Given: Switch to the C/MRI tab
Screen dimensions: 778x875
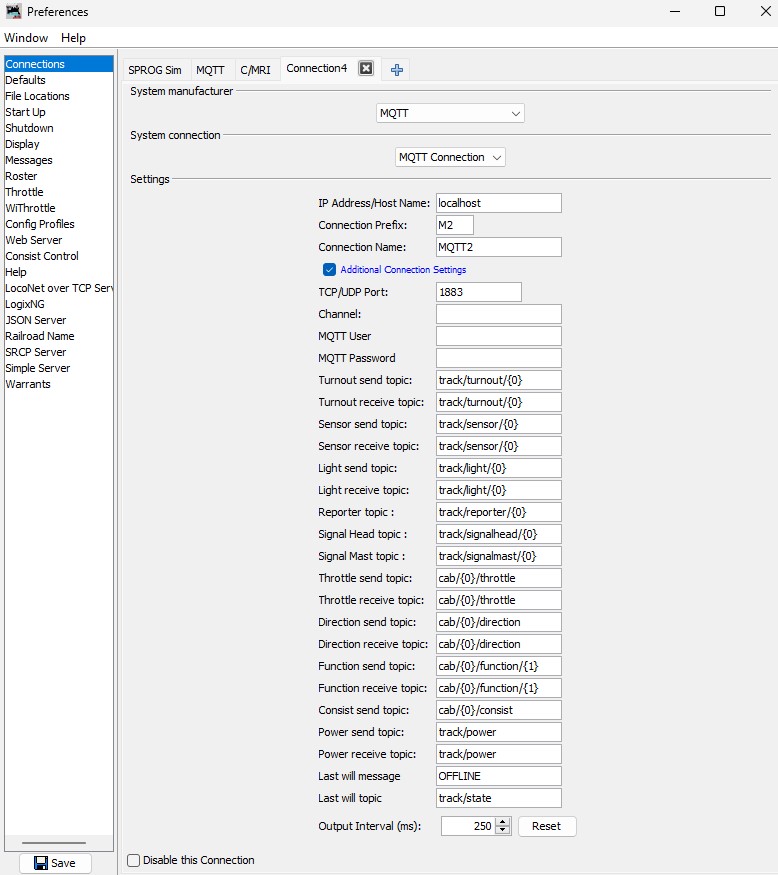Looking at the screenshot, I should (255, 70).
